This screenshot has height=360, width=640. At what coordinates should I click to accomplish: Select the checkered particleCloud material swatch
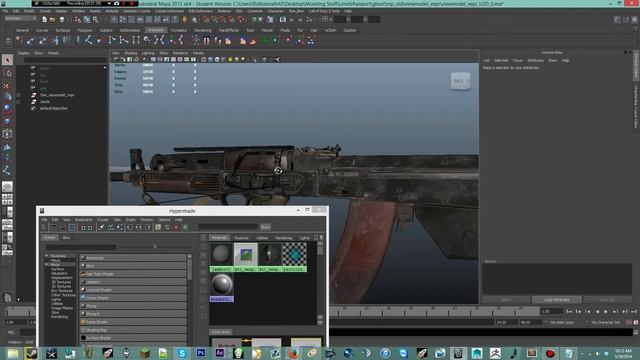294,258
